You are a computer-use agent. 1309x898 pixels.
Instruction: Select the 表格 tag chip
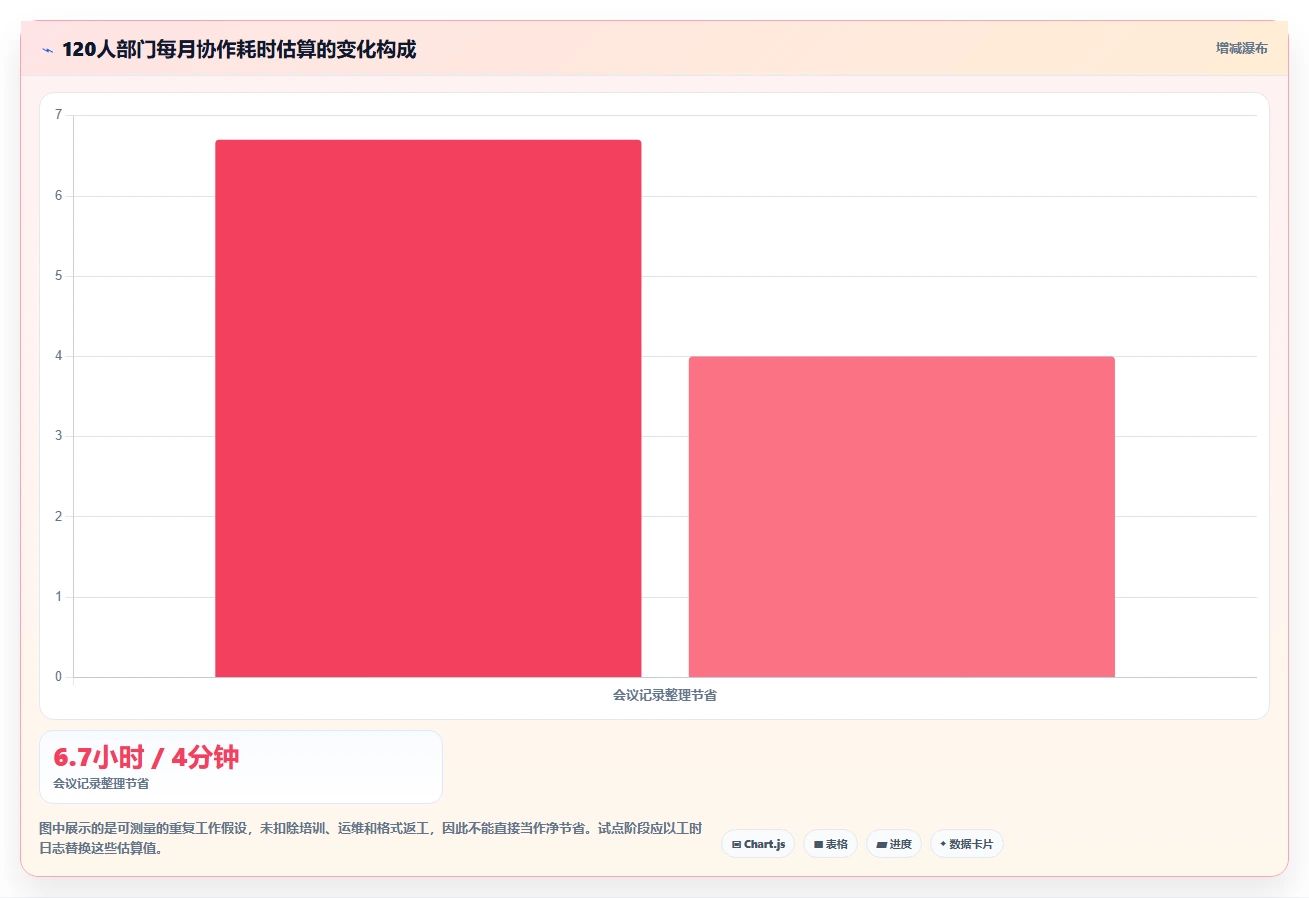[x=830, y=844]
